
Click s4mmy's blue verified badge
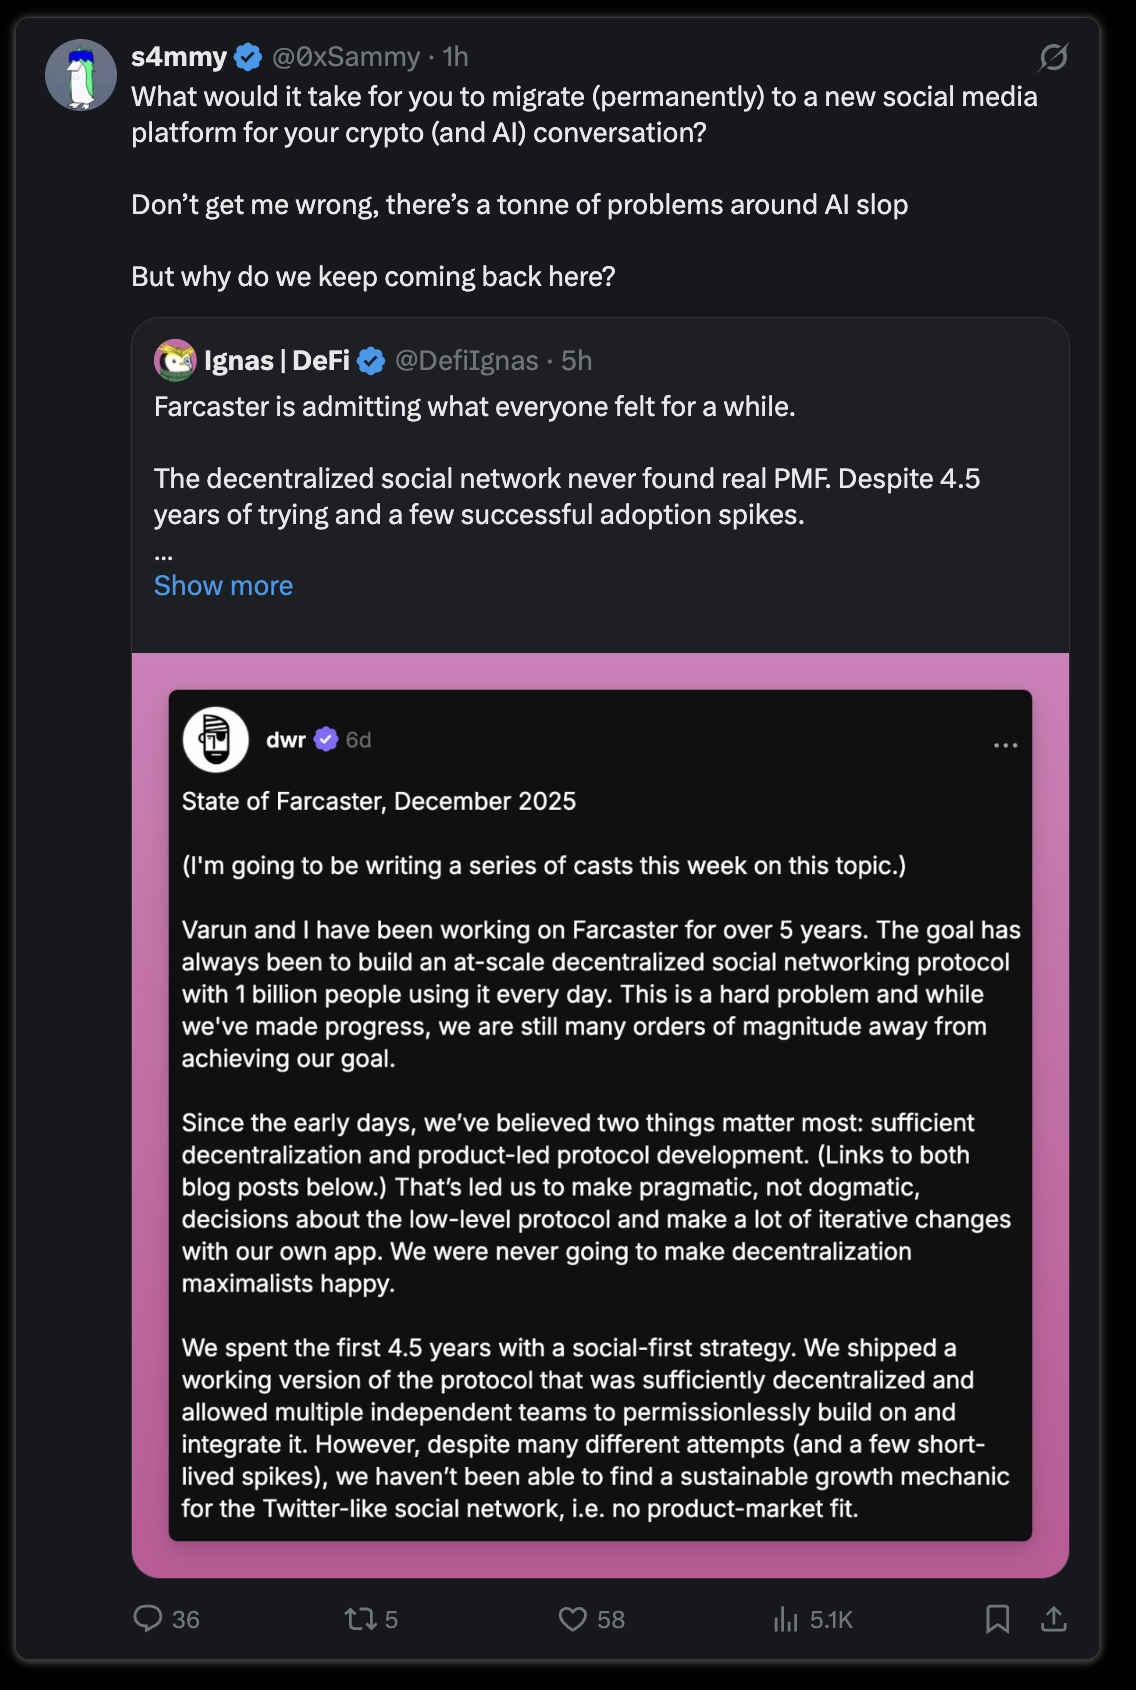pos(248,57)
